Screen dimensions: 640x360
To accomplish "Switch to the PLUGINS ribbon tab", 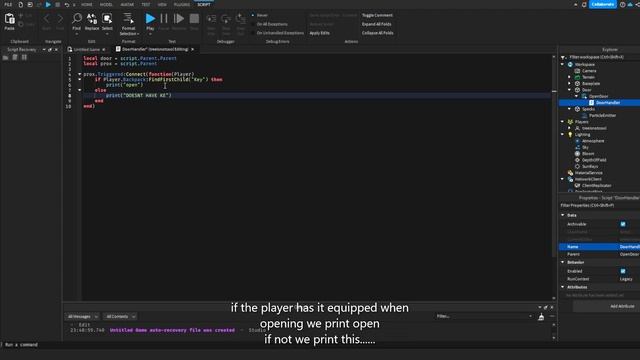I will pos(182,4).
